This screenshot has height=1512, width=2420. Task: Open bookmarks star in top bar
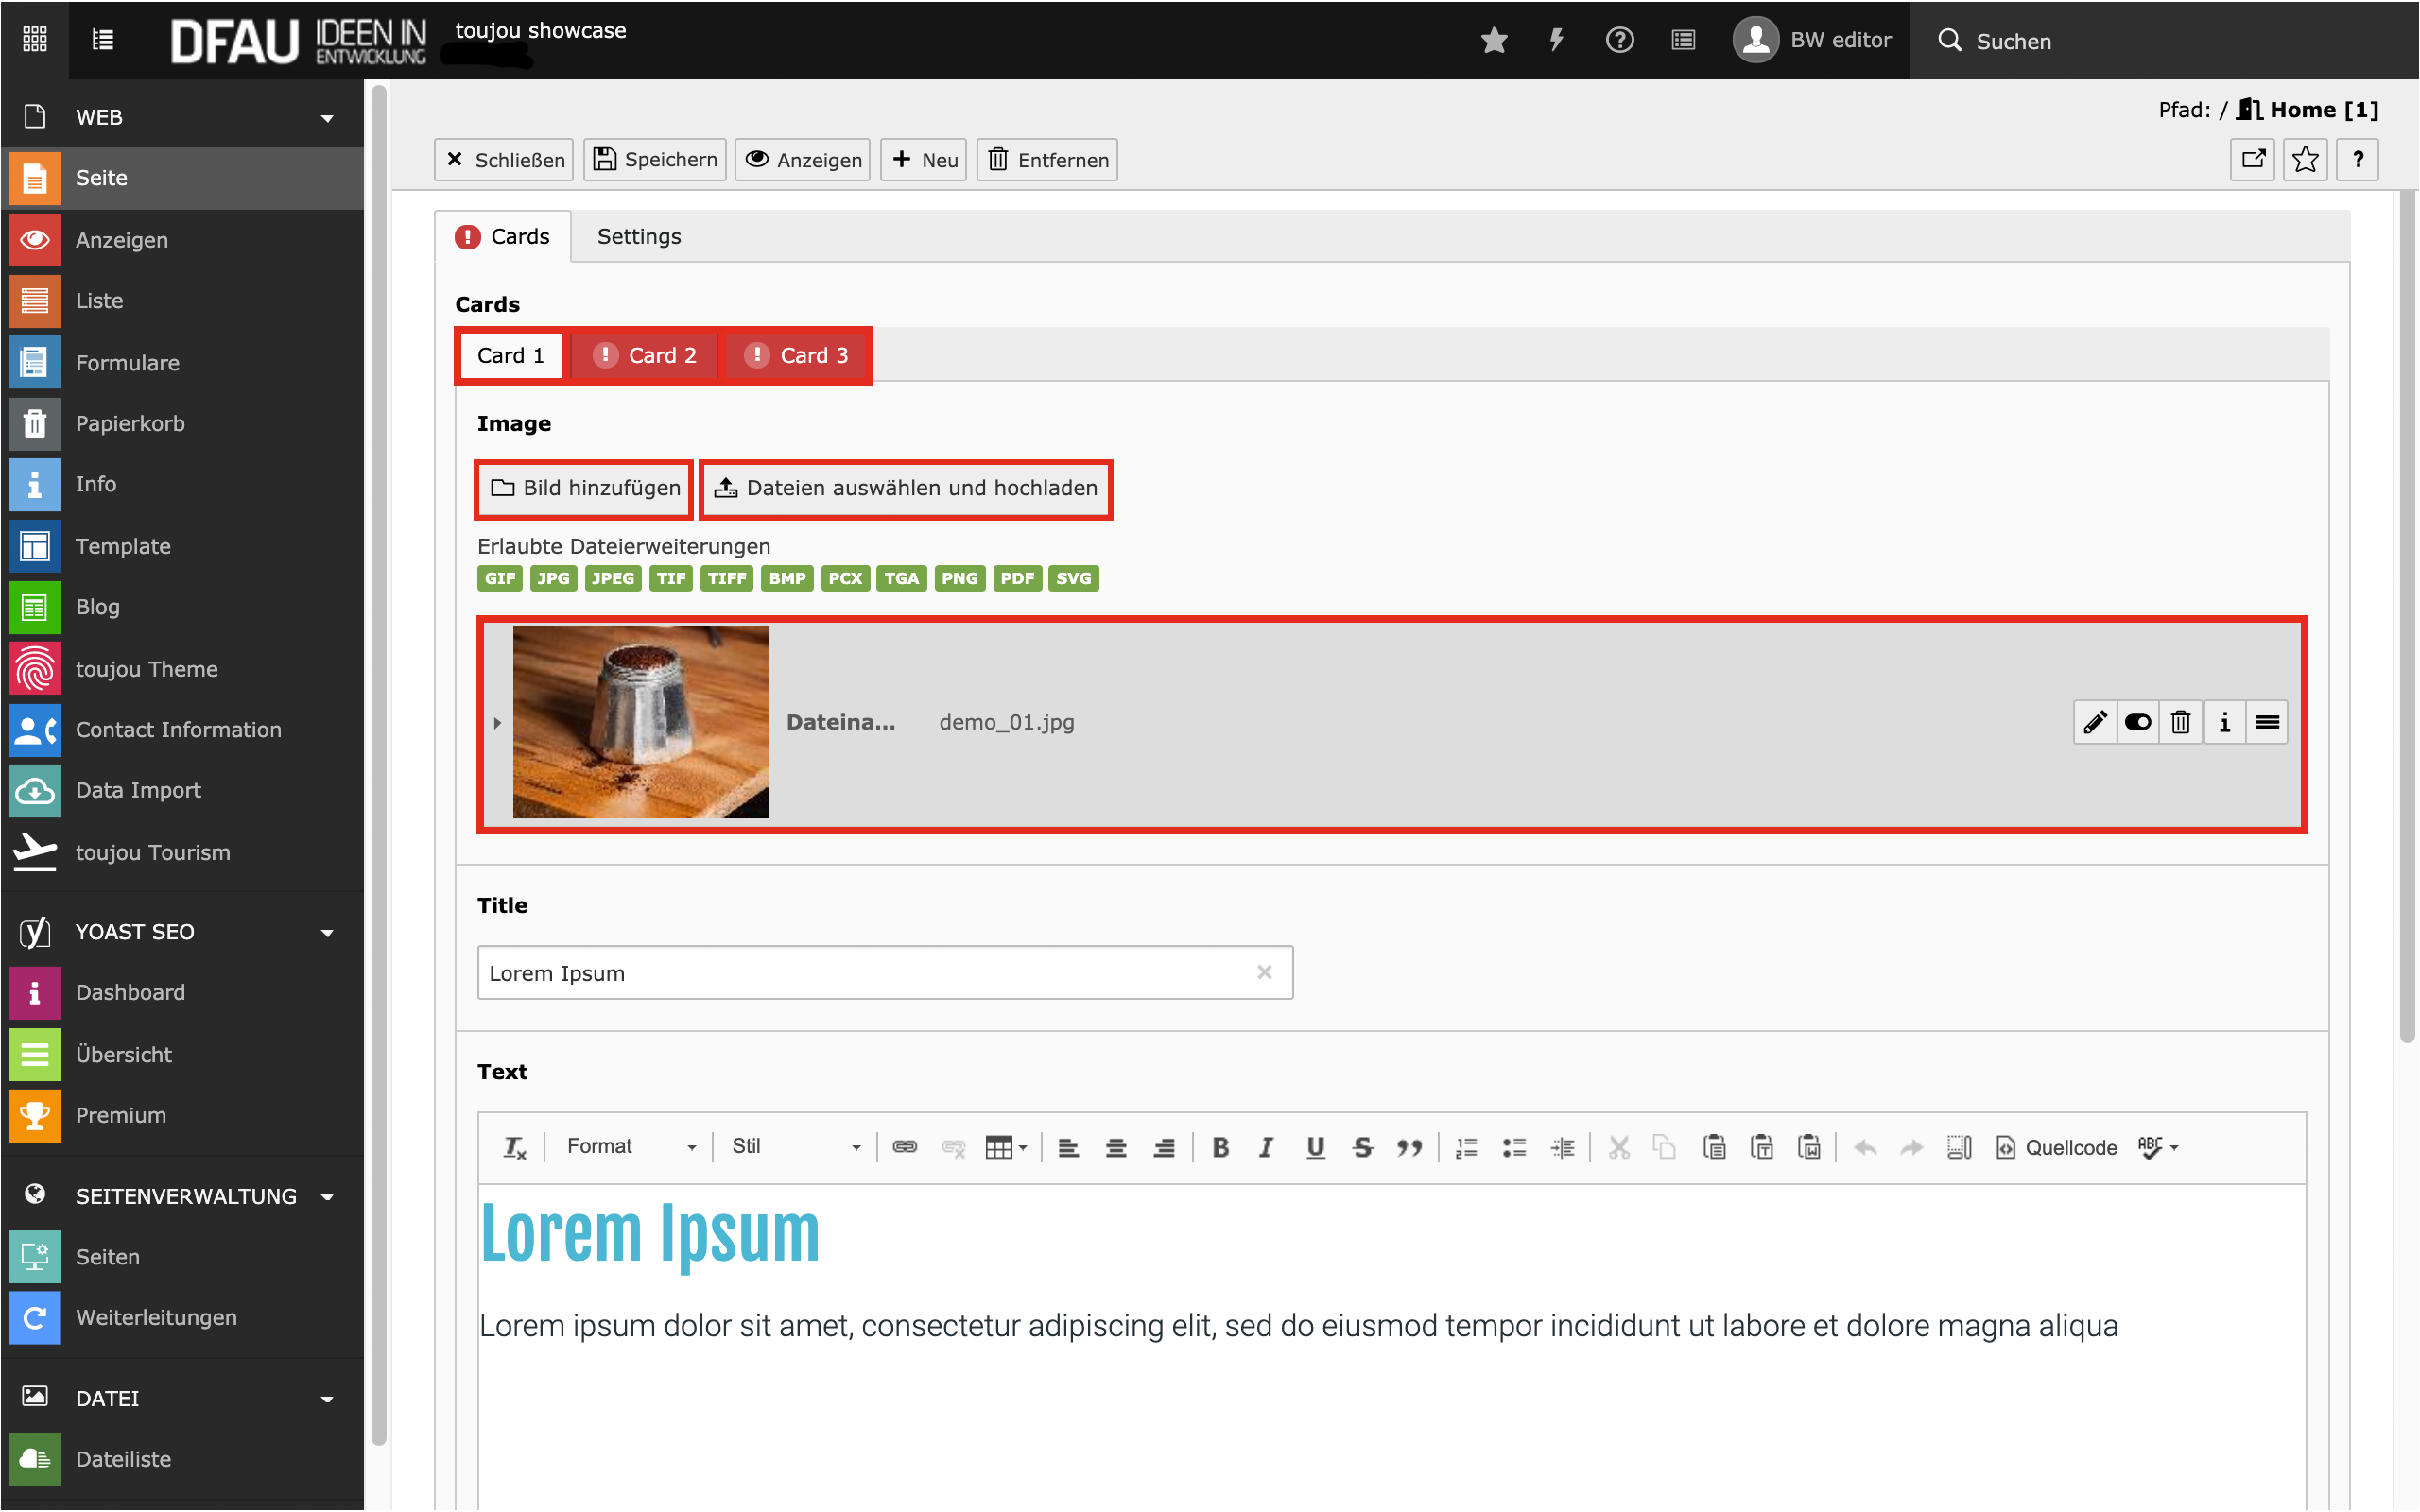click(x=1494, y=40)
